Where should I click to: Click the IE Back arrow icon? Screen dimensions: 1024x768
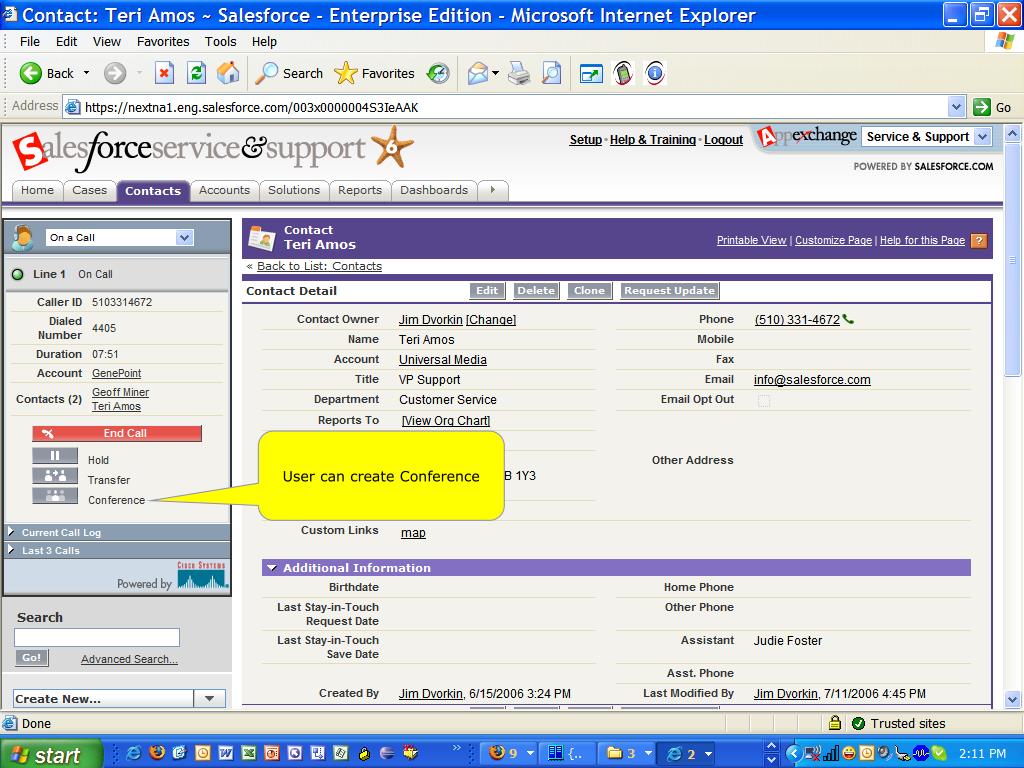tap(31, 73)
